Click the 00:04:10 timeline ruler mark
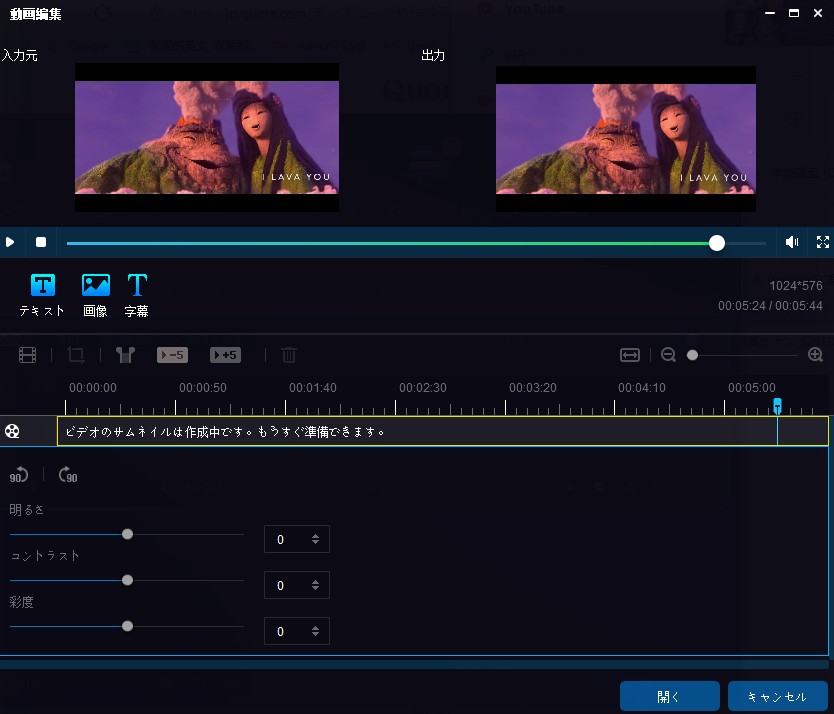This screenshot has width=834, height=714. point(641,388)
